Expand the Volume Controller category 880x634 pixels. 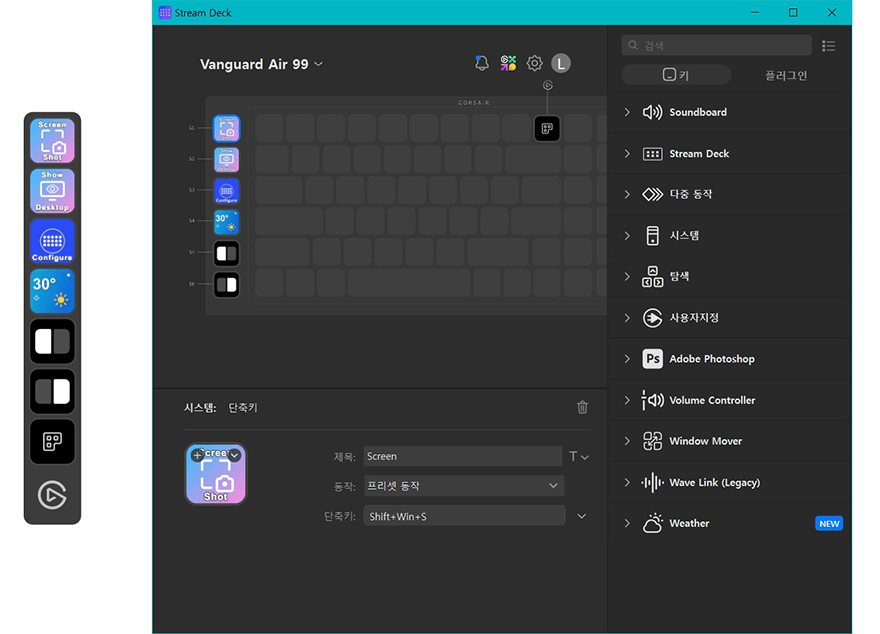coord(627,400)
